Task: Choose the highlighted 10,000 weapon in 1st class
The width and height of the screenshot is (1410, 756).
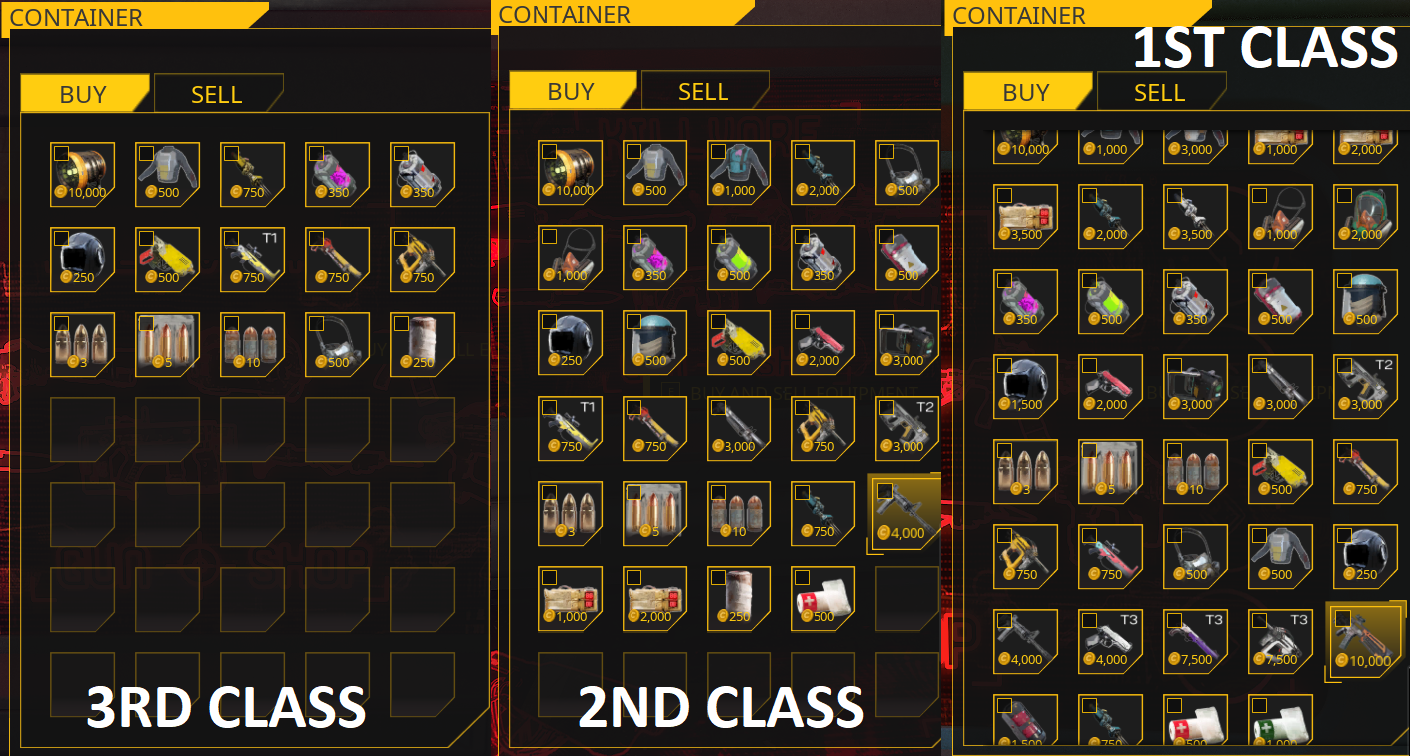Action: 1366,641
